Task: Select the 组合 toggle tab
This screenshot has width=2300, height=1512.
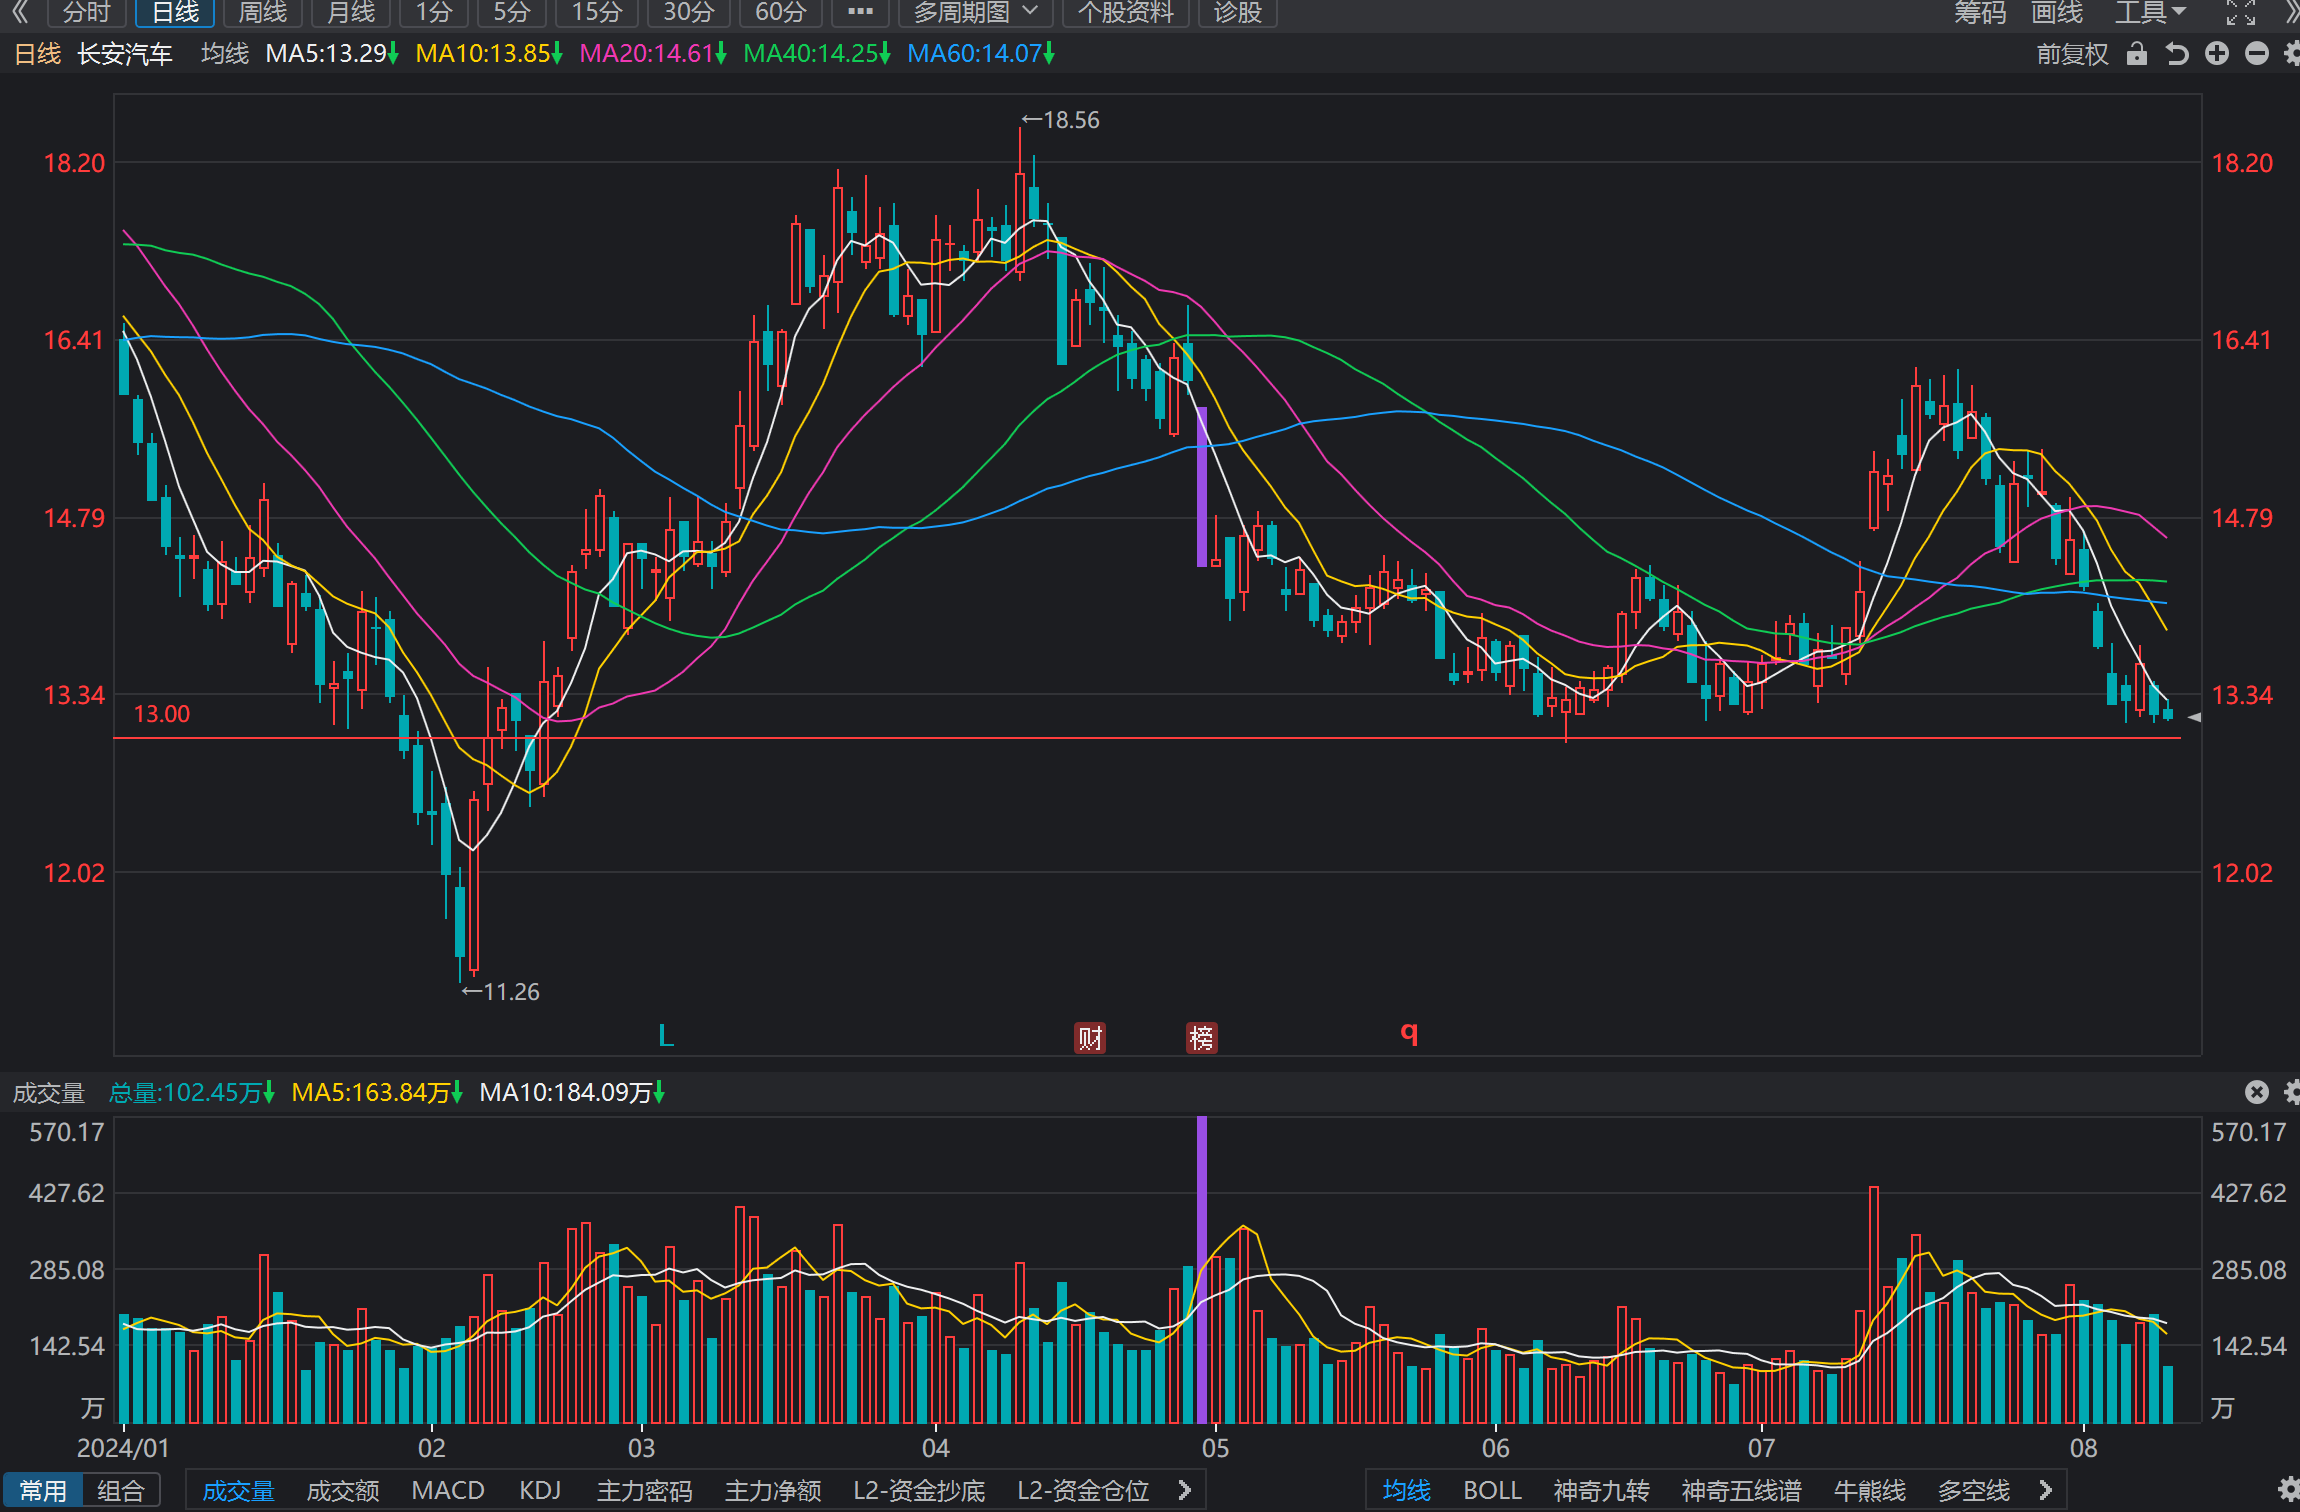Action: (121, 1491)
